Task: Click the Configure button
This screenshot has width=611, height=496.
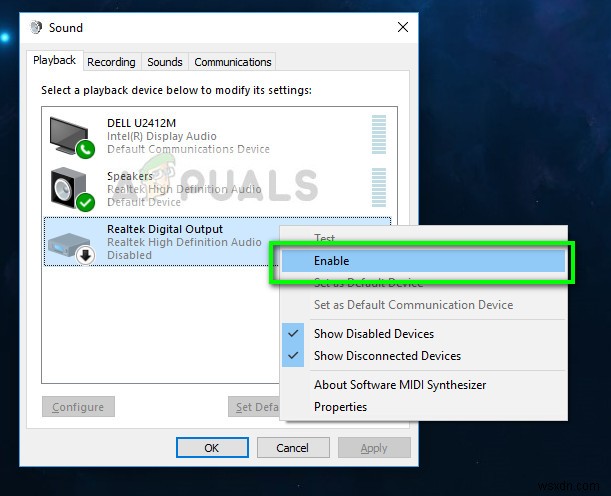Action: pos(78,407)
